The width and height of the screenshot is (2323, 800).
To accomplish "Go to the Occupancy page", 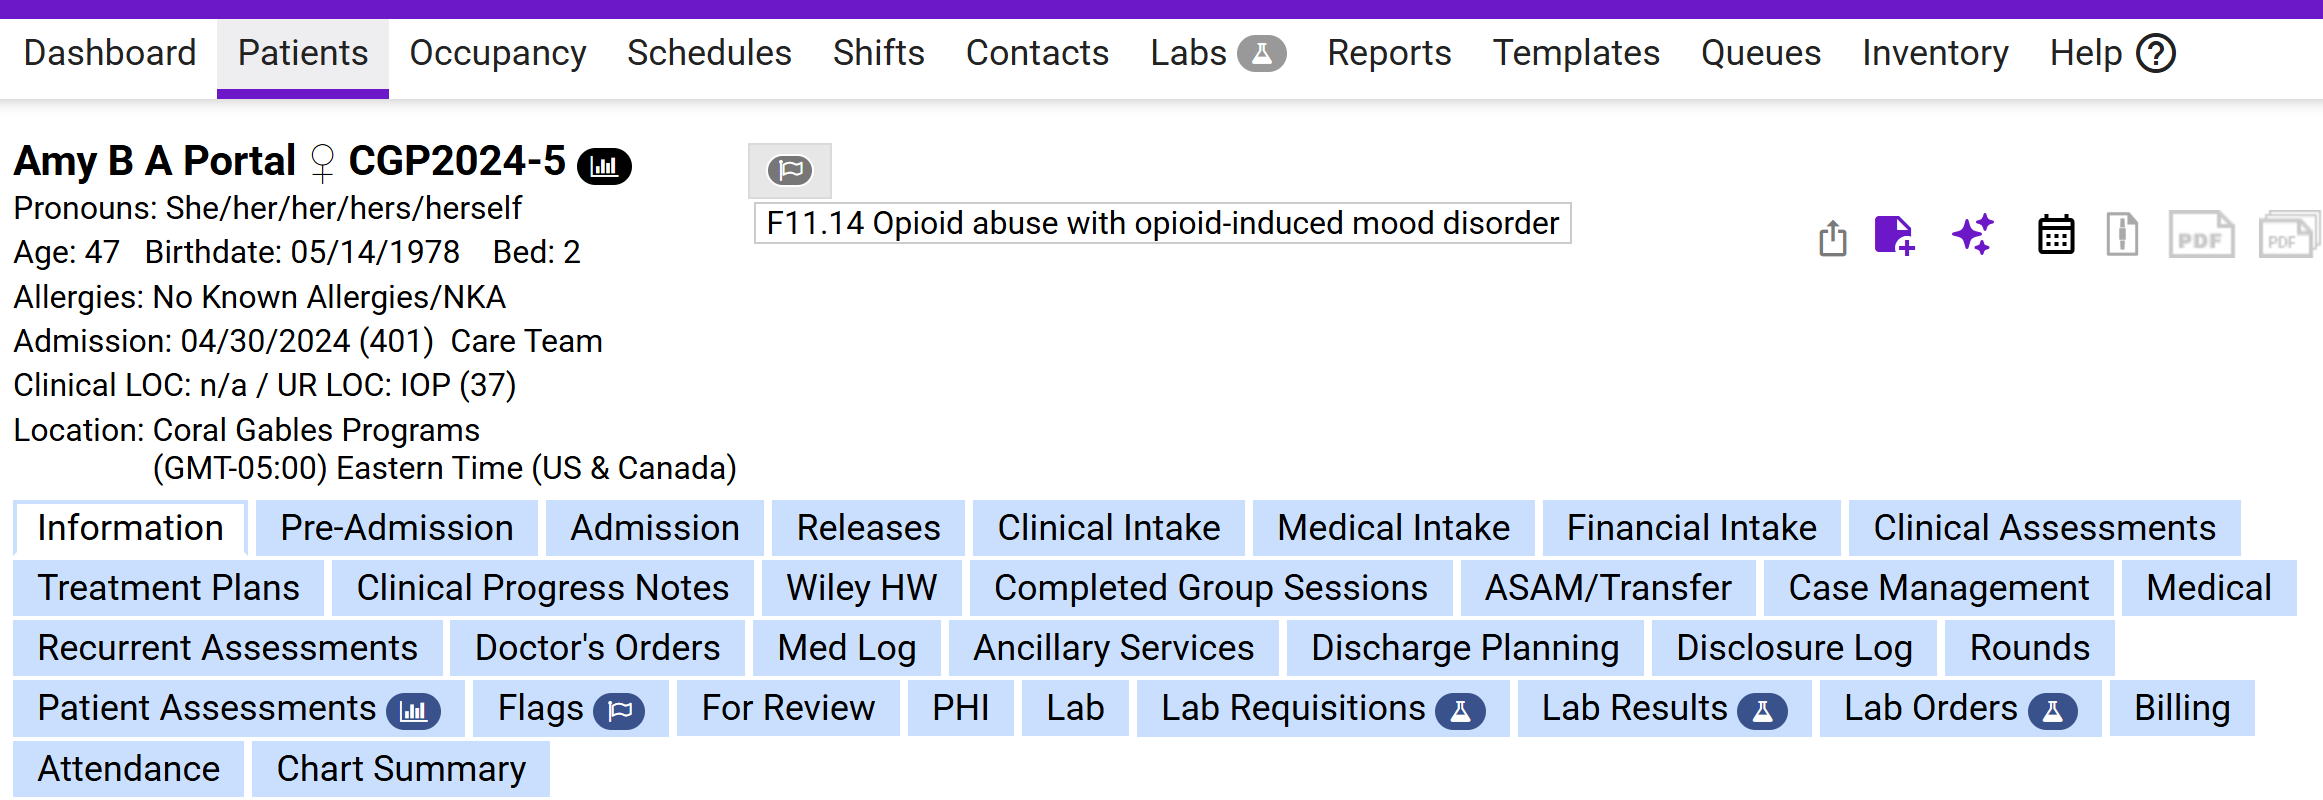I will 497,53.
